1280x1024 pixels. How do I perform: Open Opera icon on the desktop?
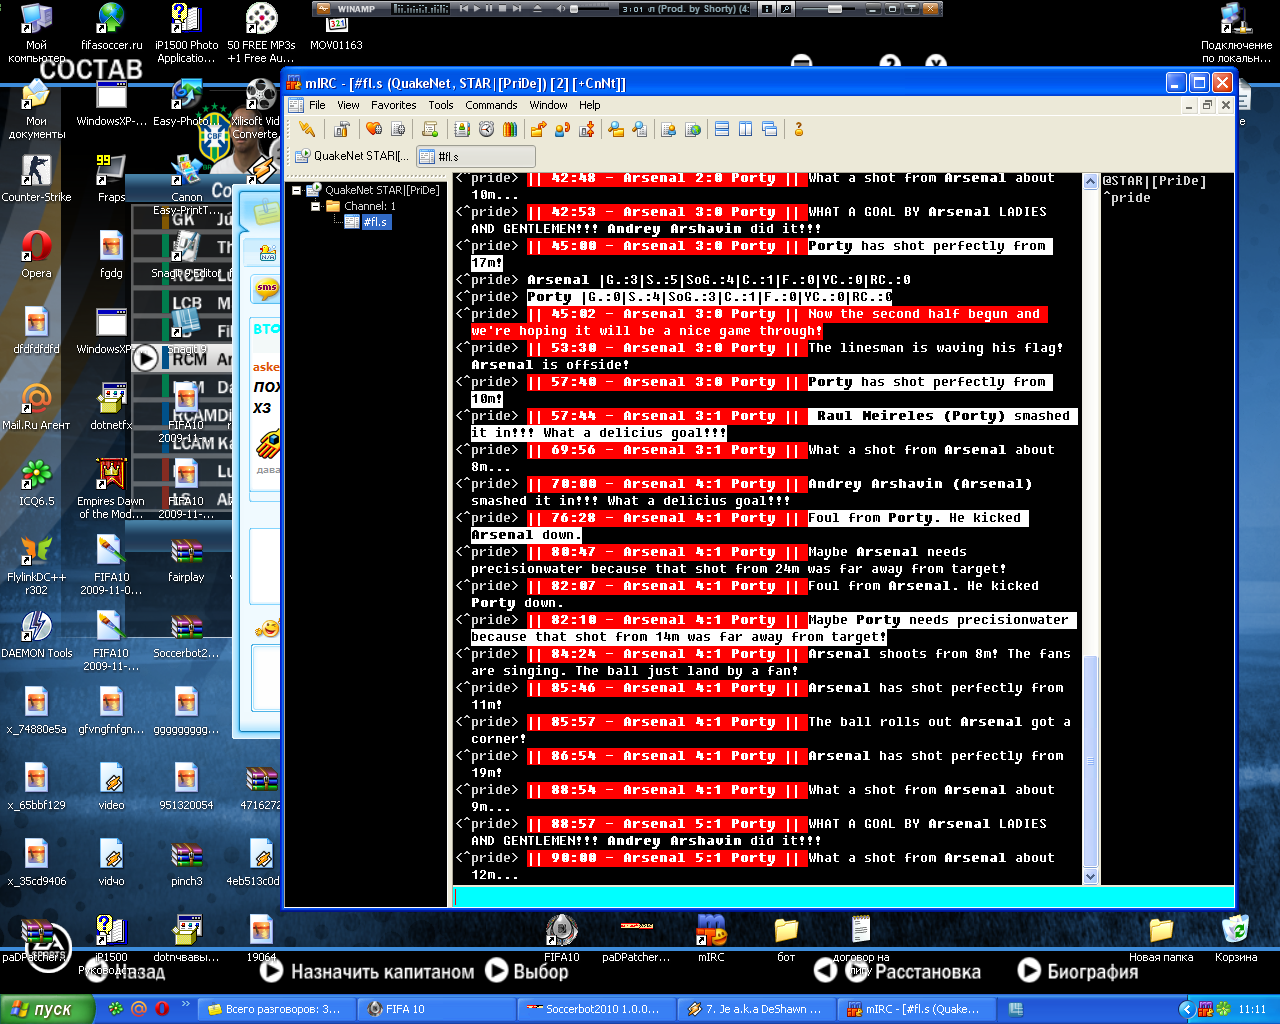[36, 254]
